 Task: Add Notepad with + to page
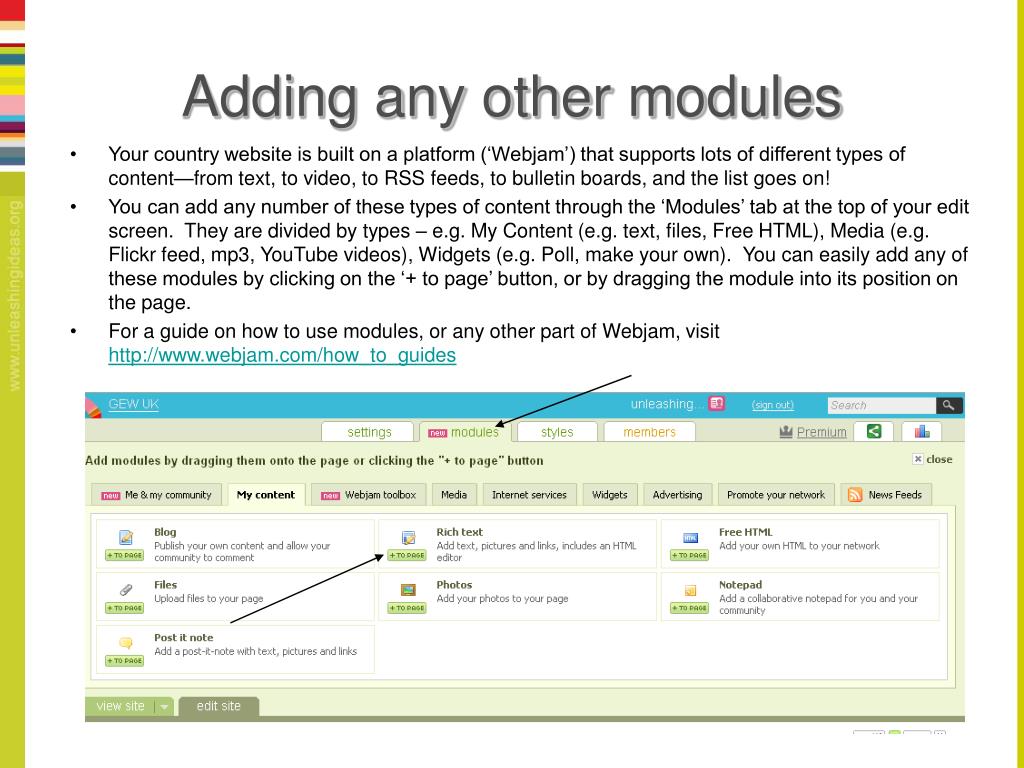(x=690, y=608)
